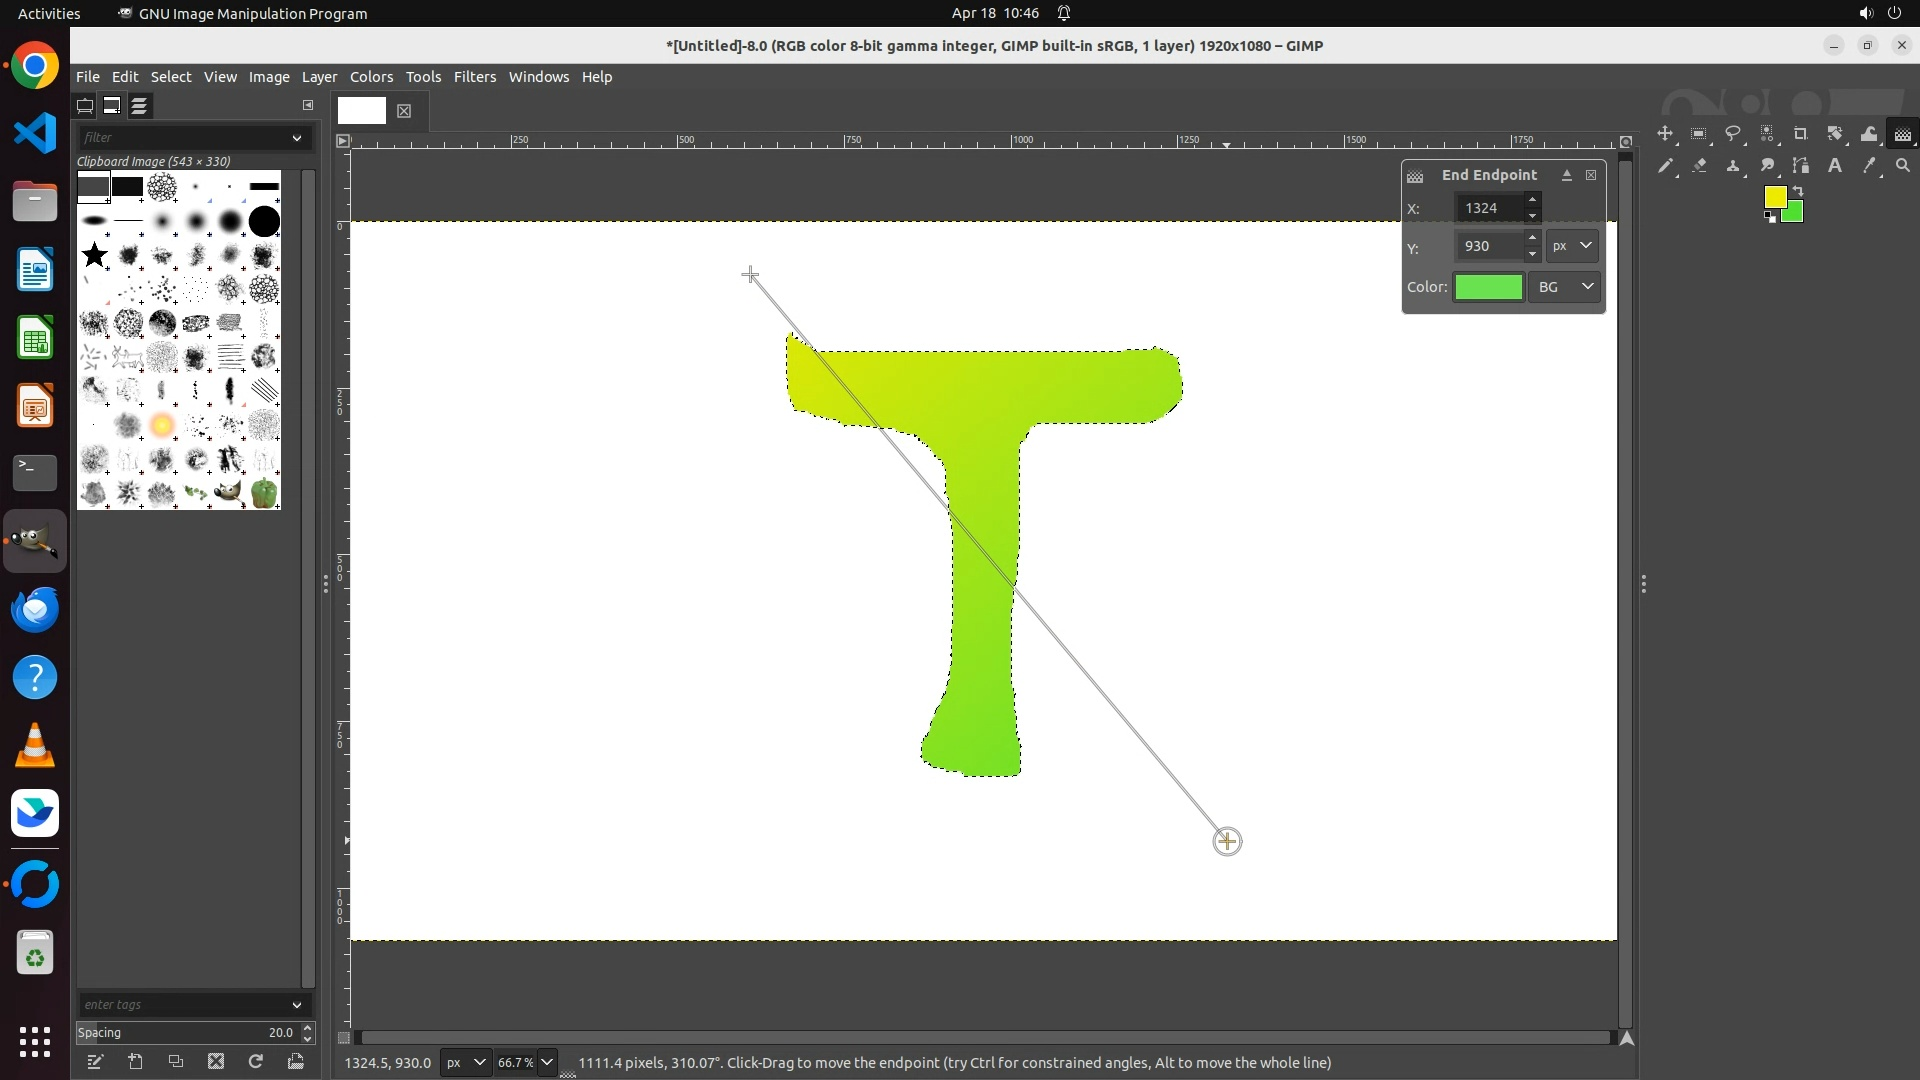Screen dimensions: 1920x1080
Task: Click the Refresh brushes icon
Action: pos(256,1062)
